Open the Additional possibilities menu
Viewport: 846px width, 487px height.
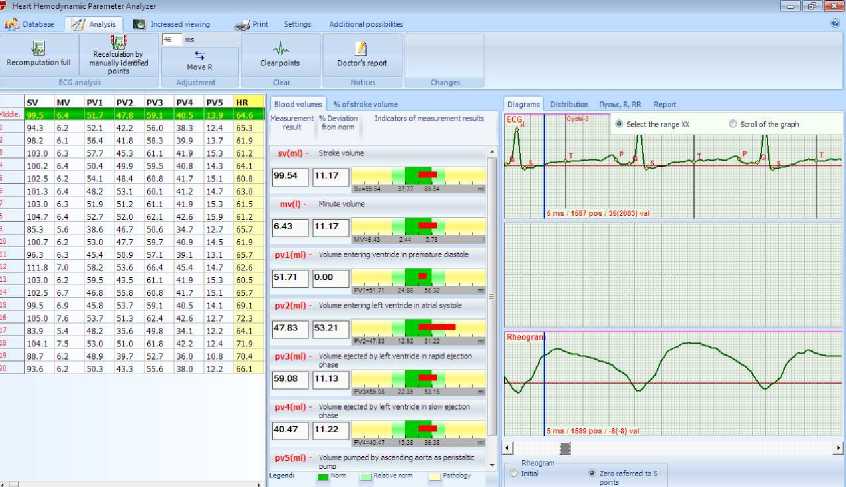(367, 22)
